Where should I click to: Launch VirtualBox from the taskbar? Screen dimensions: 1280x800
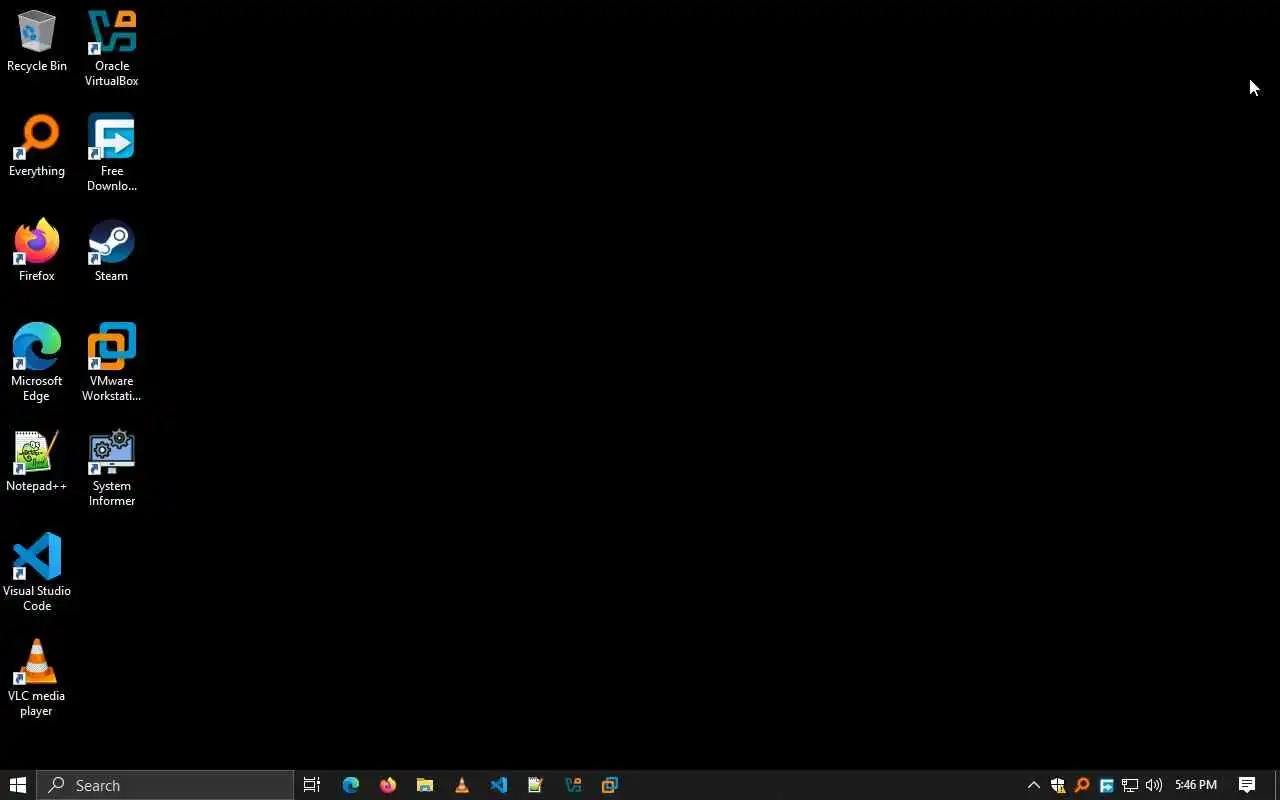tap(573, 785)
